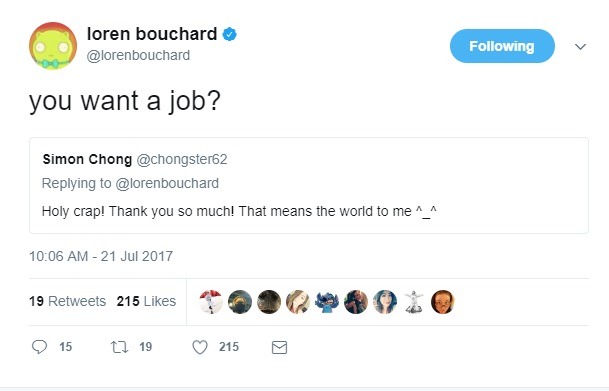Image resolution: width=609 pixels, height=391 pixels.
Task: Open the @lorenbouchard handle under the name
Action: 138,56
